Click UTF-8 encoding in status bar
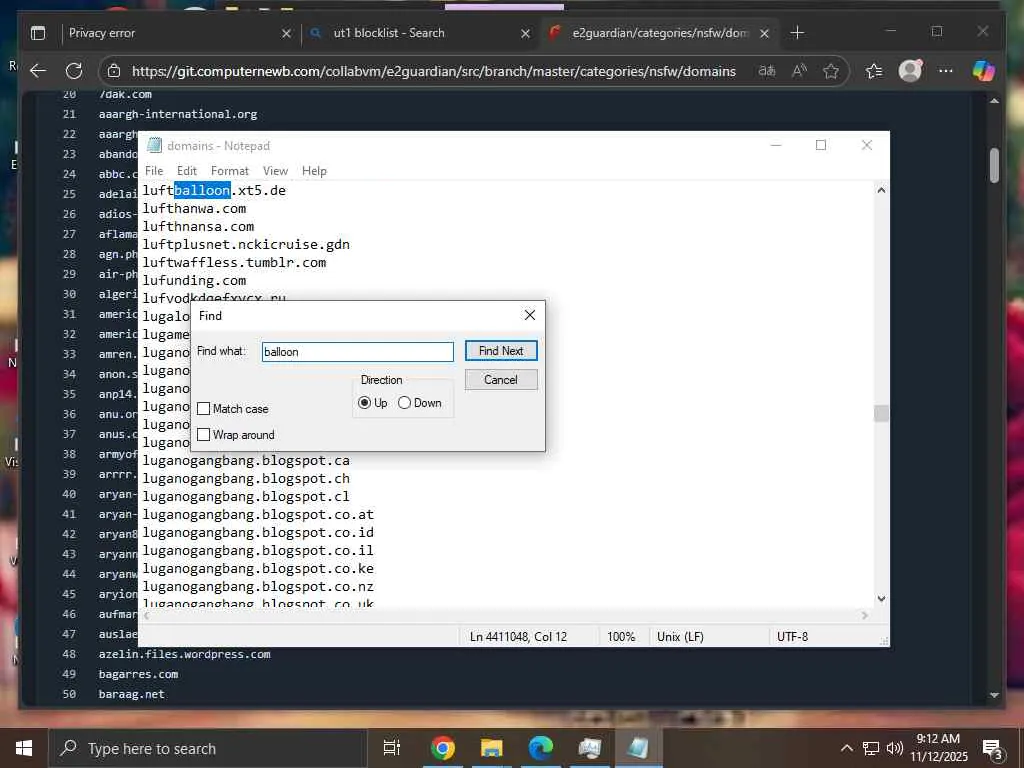Image resolution: width=1024 pixels, height=768 pixels. point(792,637)
